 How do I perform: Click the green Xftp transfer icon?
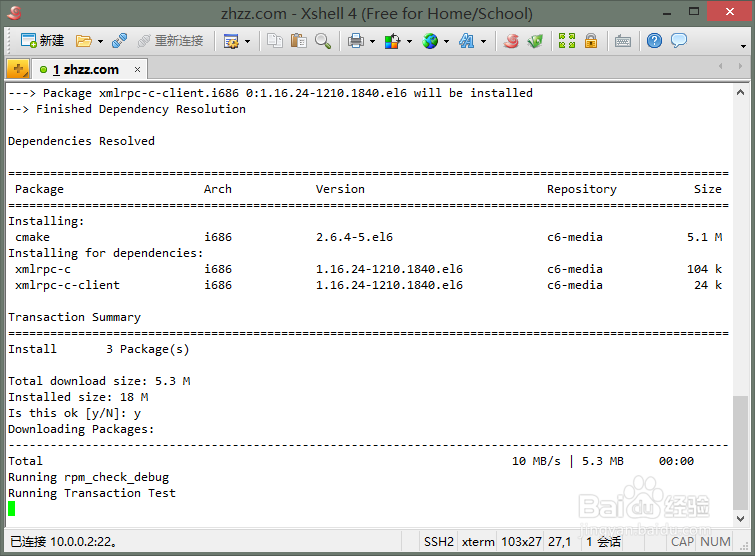point(535,41)
